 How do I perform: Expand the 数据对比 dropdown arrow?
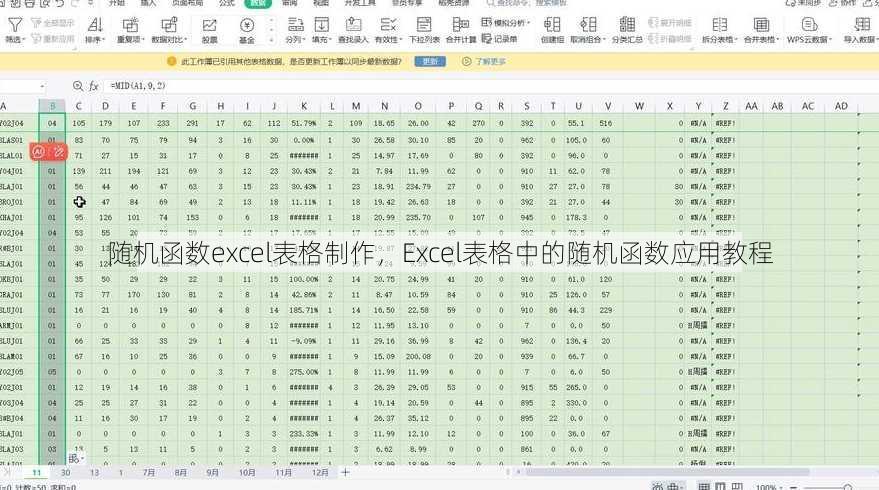coord(186,40)
